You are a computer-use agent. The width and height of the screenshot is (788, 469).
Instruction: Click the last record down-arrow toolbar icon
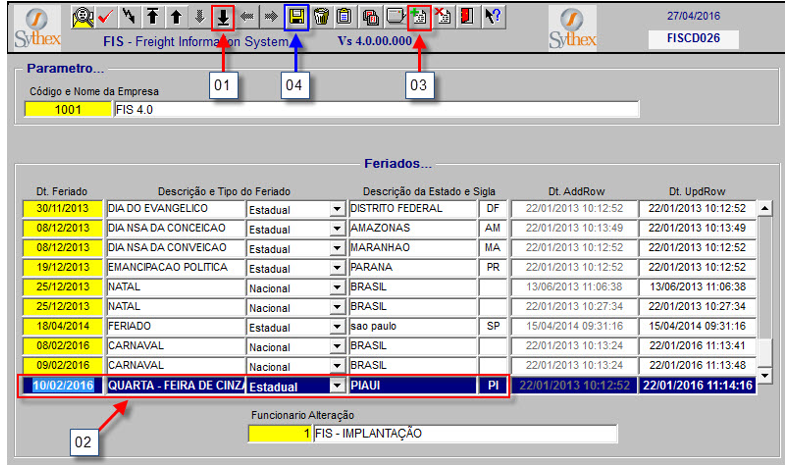click(x=224, y=17)
